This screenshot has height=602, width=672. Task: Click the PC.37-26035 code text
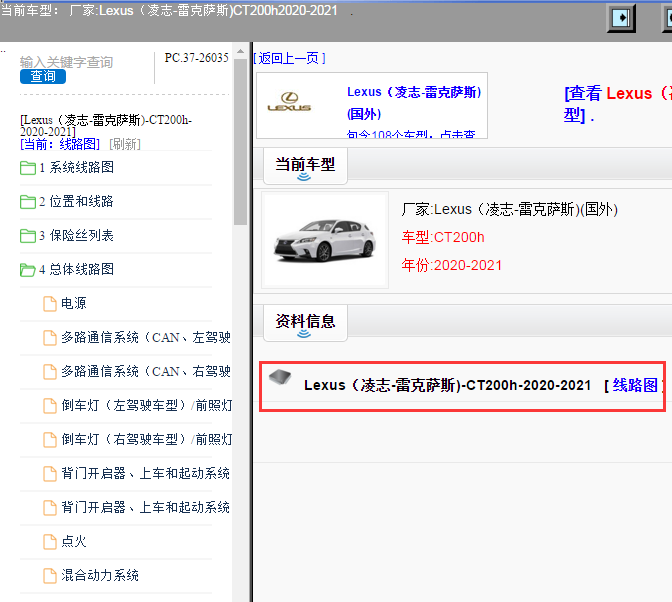point(196,57)
